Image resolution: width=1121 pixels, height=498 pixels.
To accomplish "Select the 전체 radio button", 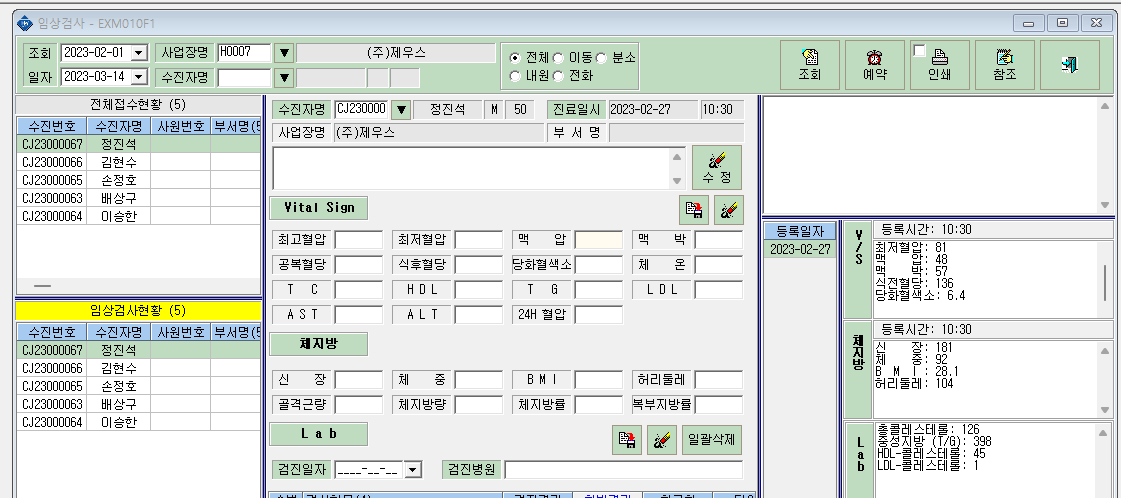I will coord(515,57).
